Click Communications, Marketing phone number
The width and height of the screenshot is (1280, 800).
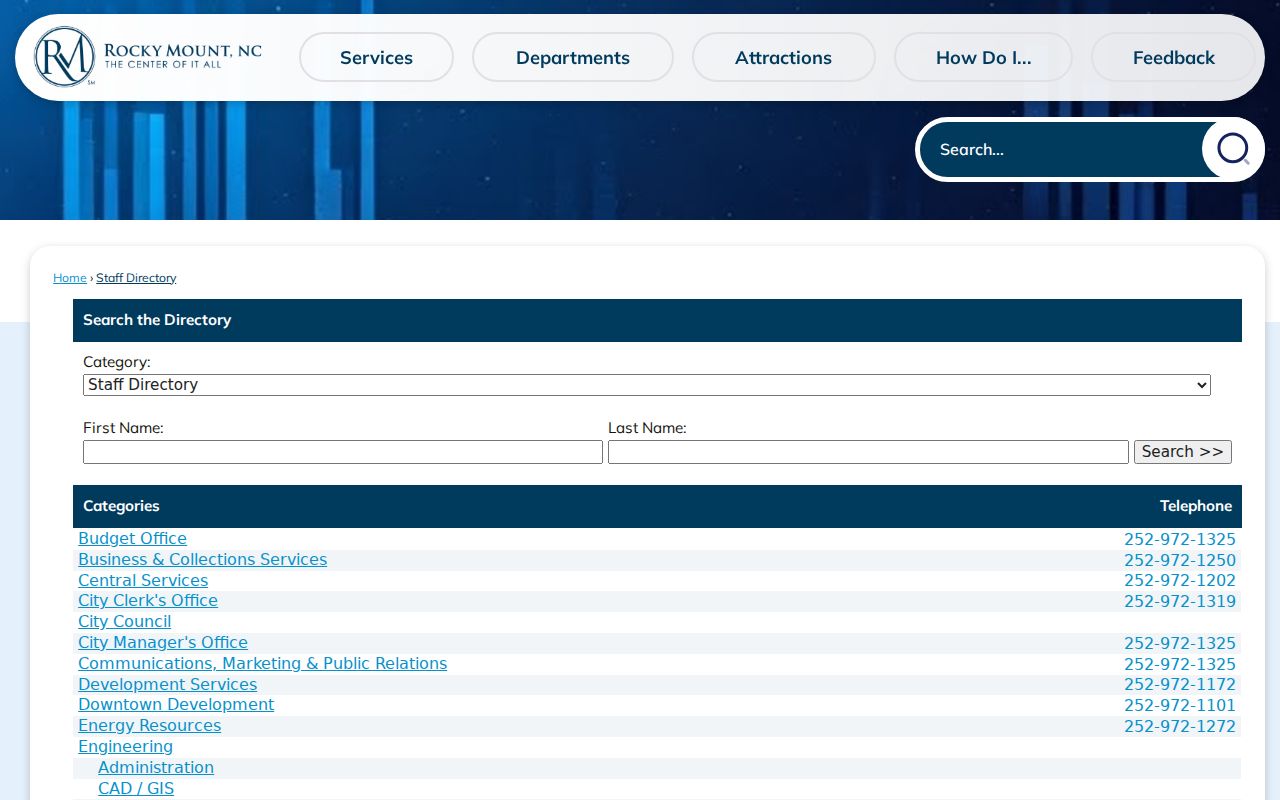pyautogui.click(x=1180, y=665)
